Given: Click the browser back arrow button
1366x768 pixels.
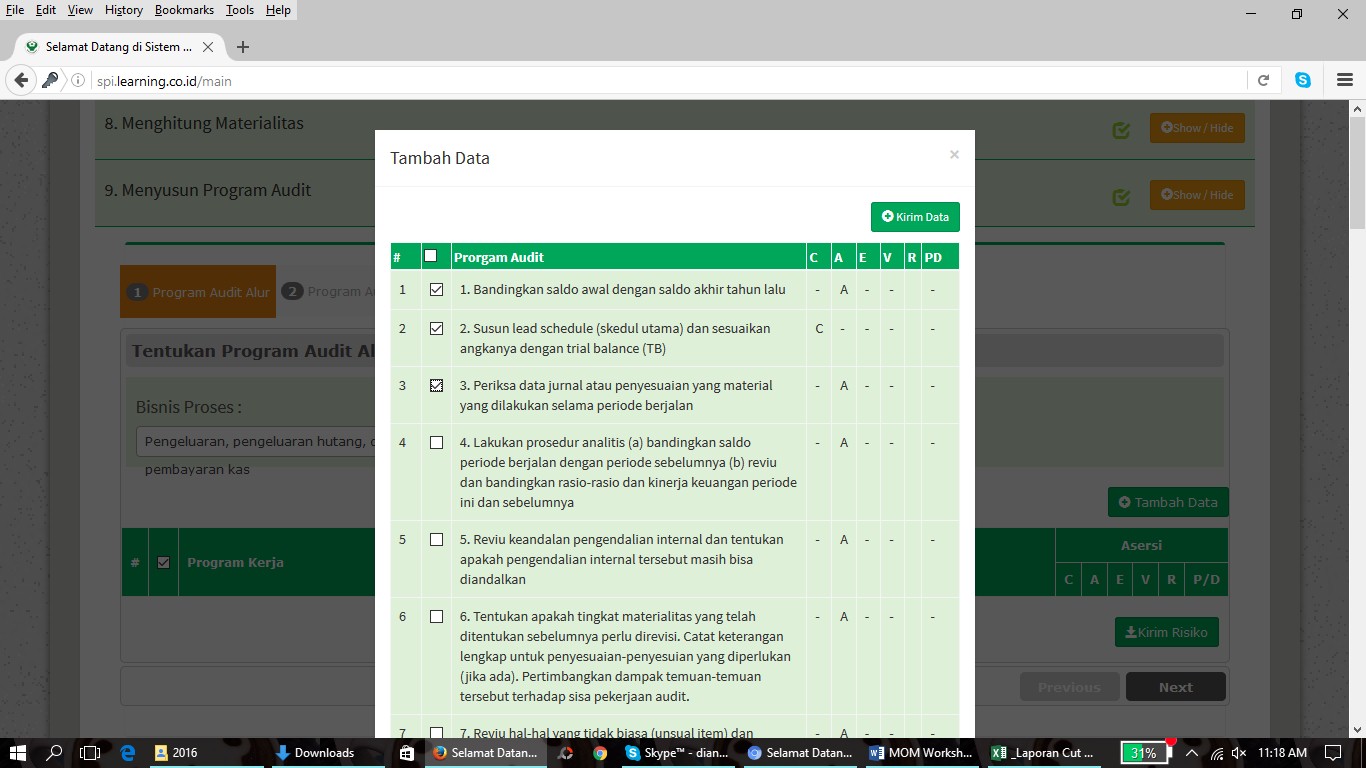Looking at the screenshot, I should coord(21,80).
